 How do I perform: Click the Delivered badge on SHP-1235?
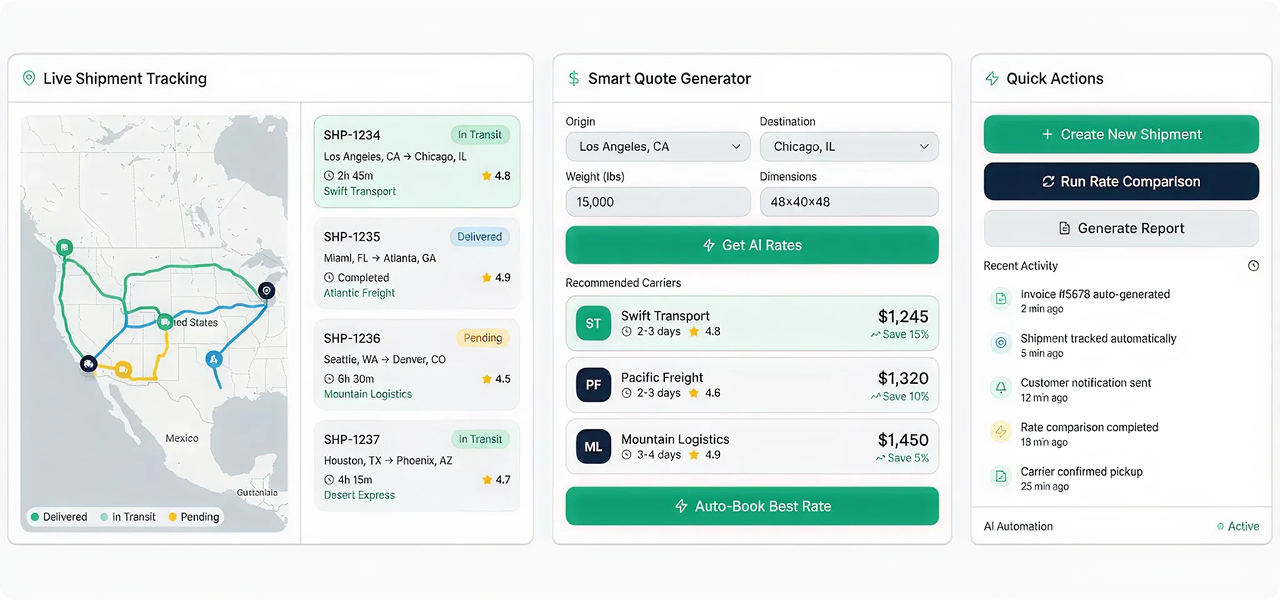pos(480,237)
